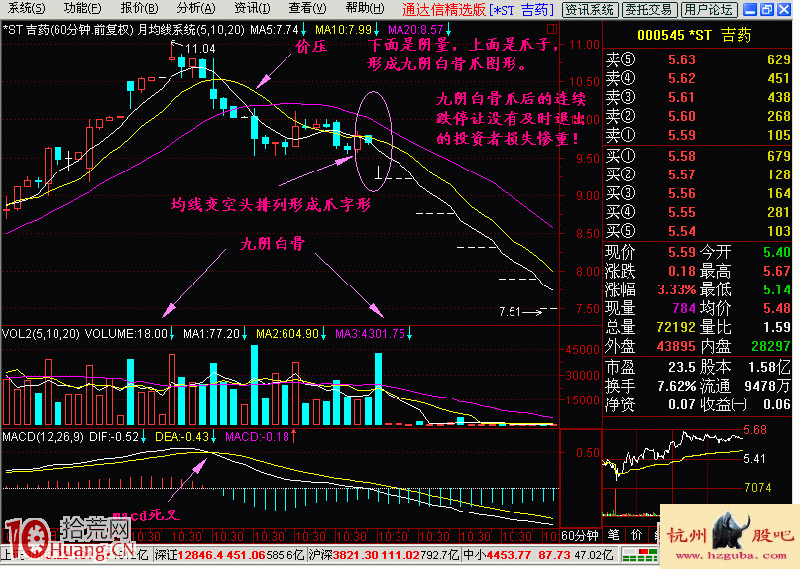This screenshot has width=800, height=569.
Task: Click the MA20:8.57 indicator label
Action: pos(415,30)
